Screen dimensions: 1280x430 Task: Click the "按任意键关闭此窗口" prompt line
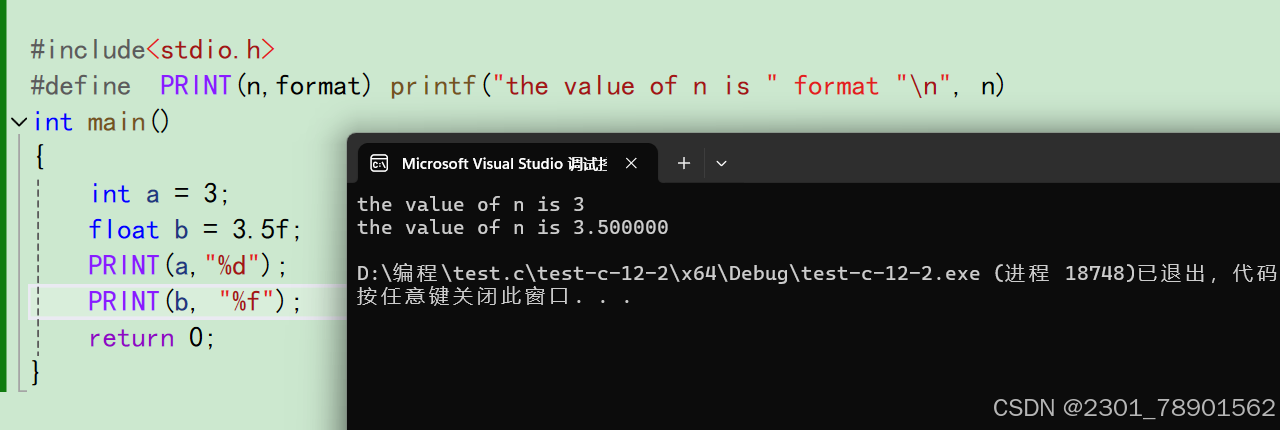pos(494,297)
